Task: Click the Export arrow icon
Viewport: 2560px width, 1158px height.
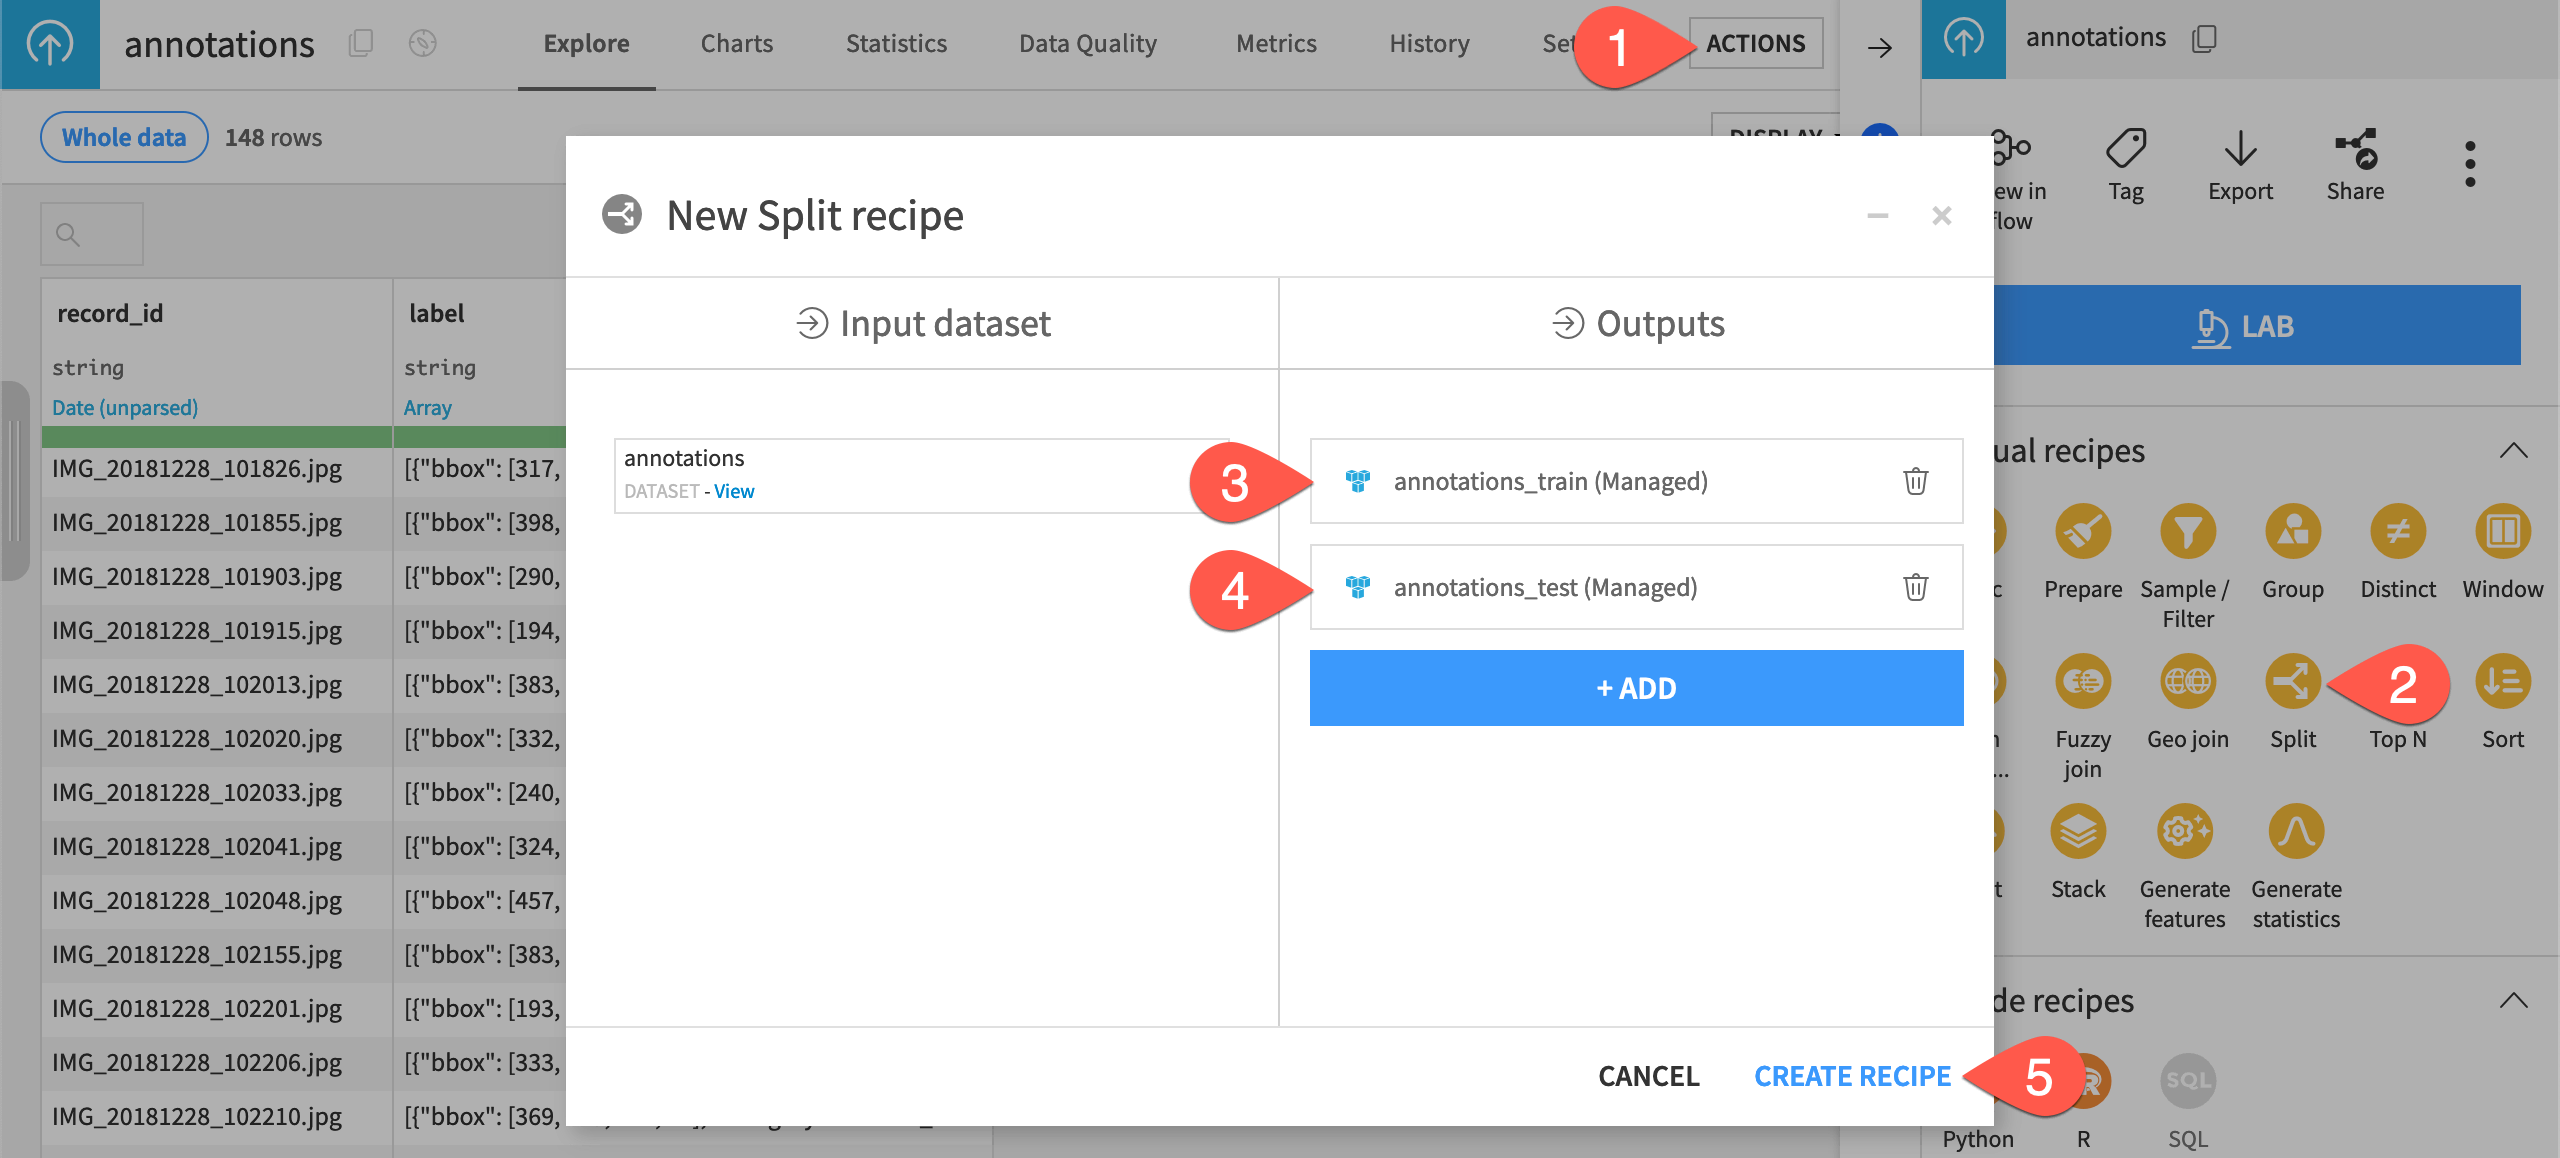Action: (x=2240, y=148)
